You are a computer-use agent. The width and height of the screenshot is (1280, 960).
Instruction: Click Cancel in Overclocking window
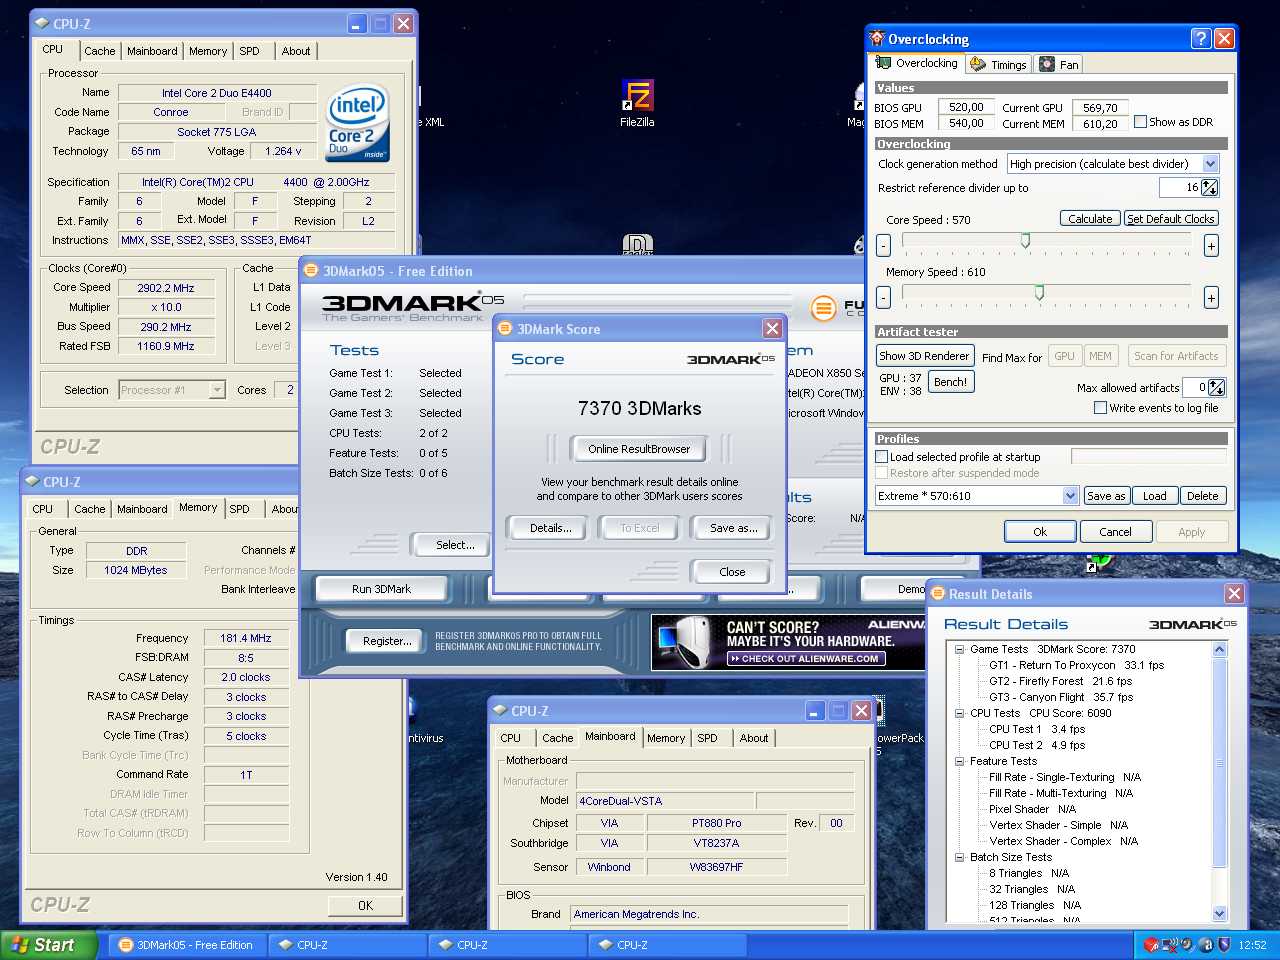coord(1115,532)
